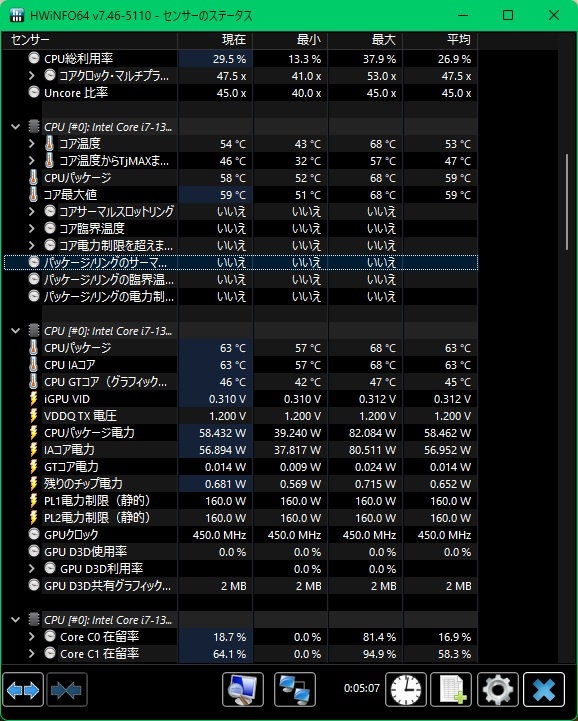Click the 最大 column header
The image size is (578, 721).
(x=365, y=40)
